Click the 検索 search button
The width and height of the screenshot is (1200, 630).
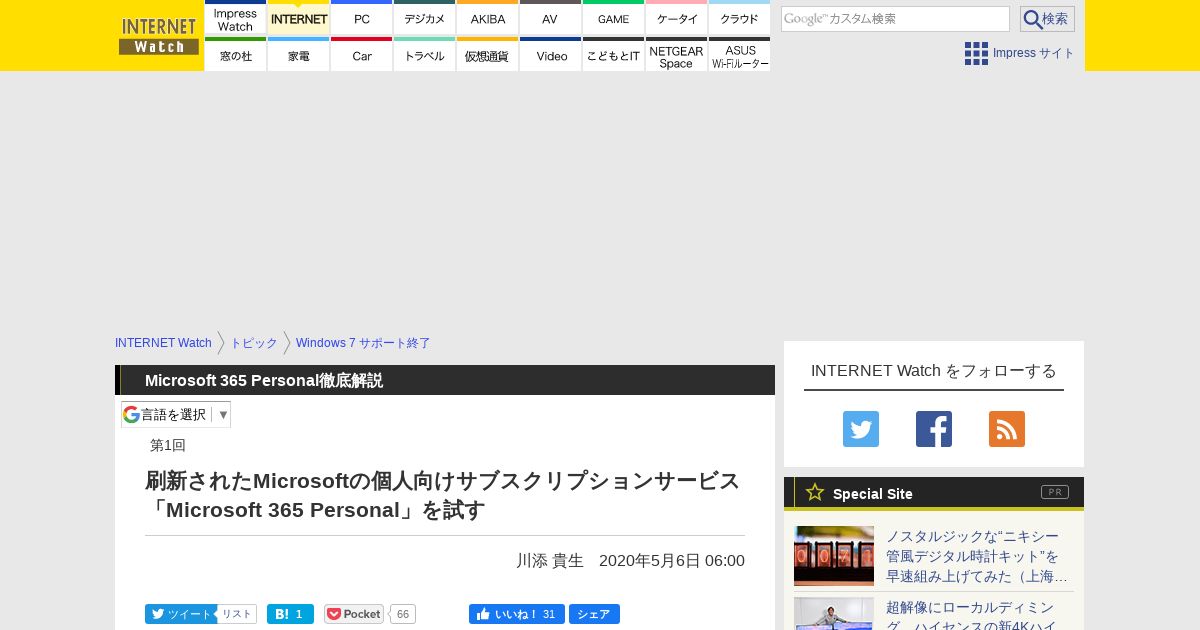pos(1047,19)
